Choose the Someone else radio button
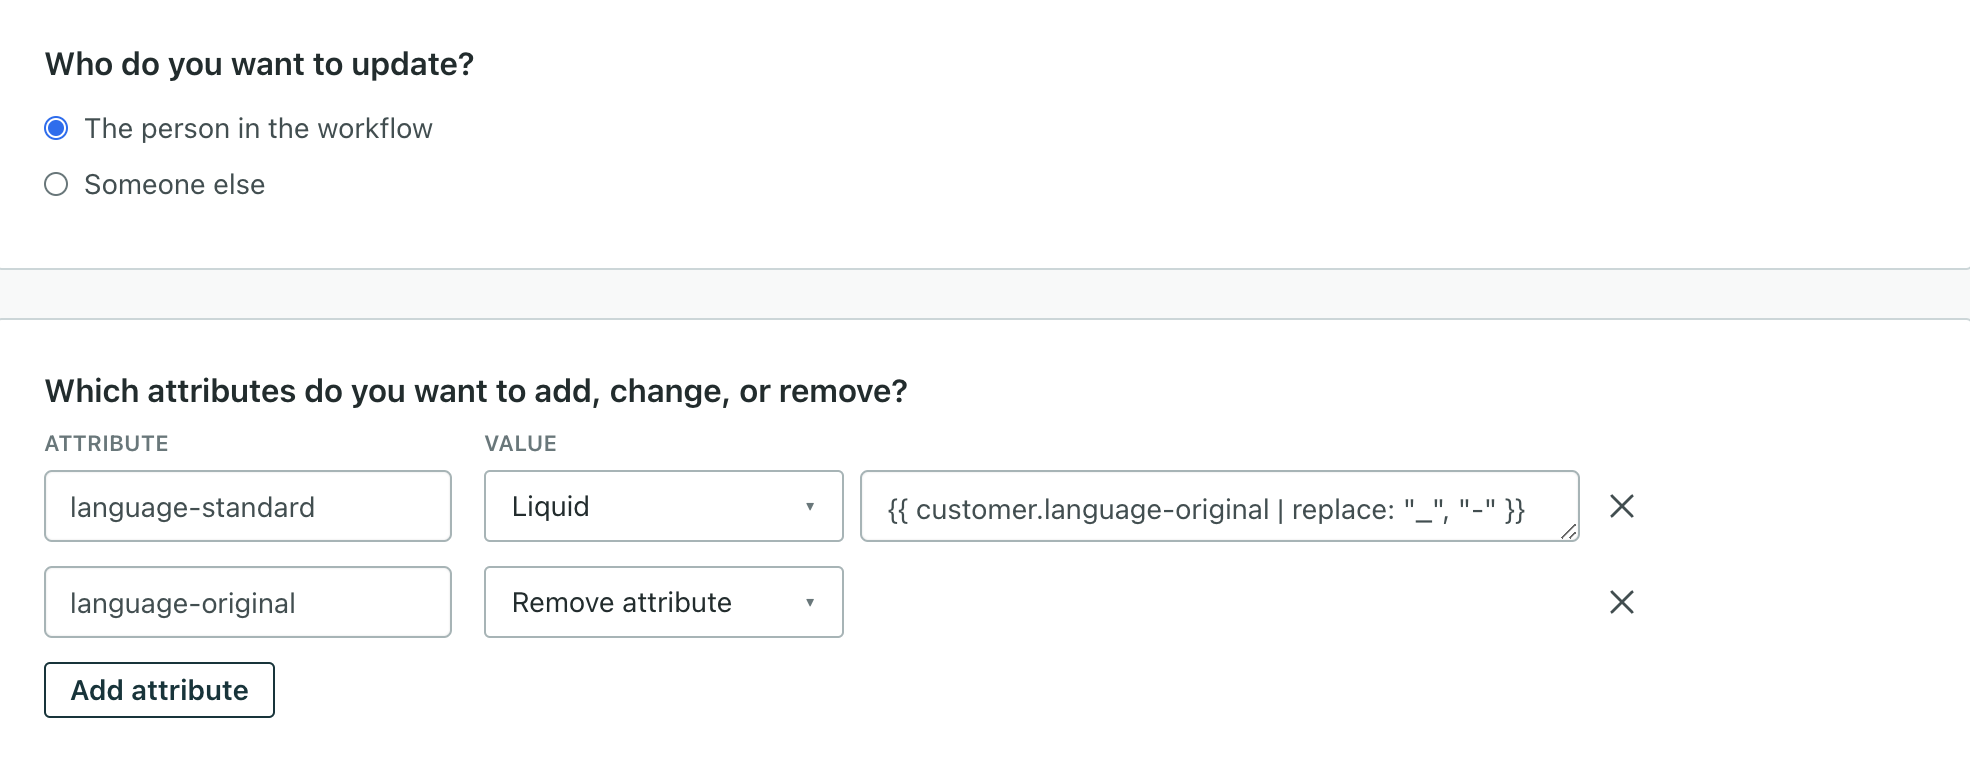The image size is (1970, 770). 57,184
